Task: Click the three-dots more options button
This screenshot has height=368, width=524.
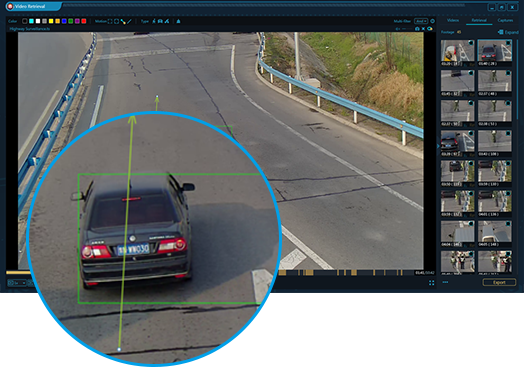Action: click(x=445, y=282)
